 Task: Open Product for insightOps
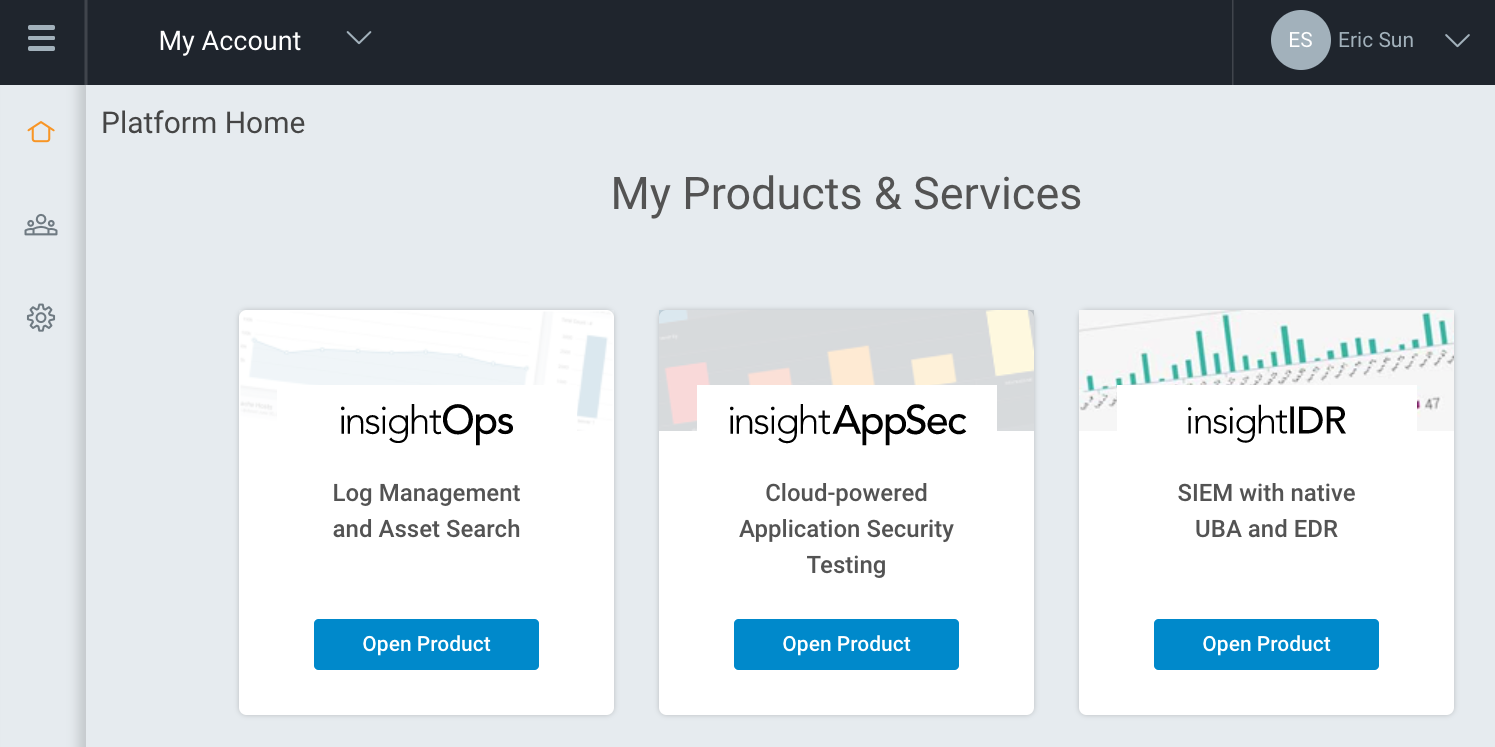pyautogui.click(x=426, y=644)
